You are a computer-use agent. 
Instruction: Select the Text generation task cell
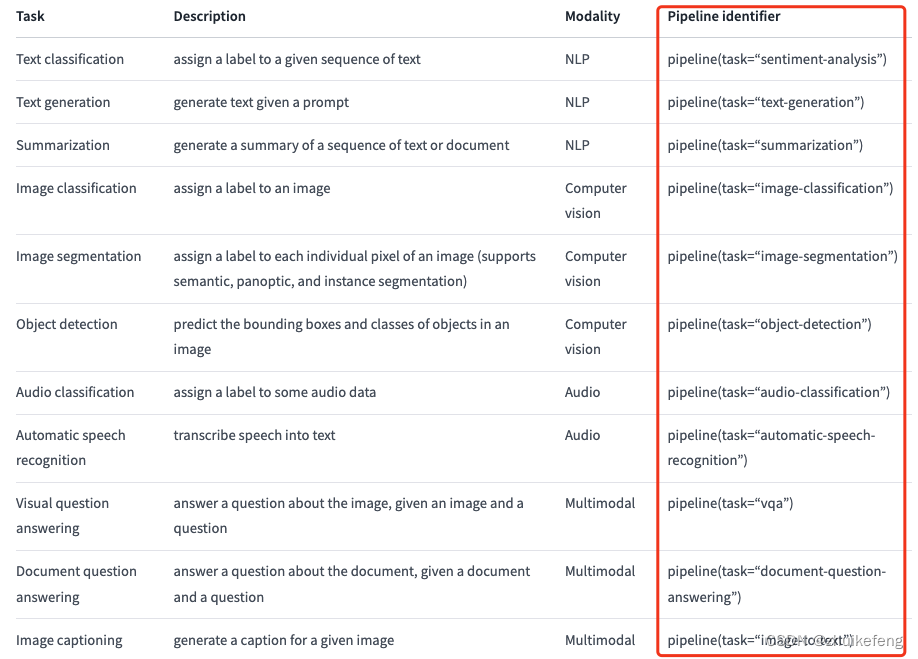coord(63,102)
